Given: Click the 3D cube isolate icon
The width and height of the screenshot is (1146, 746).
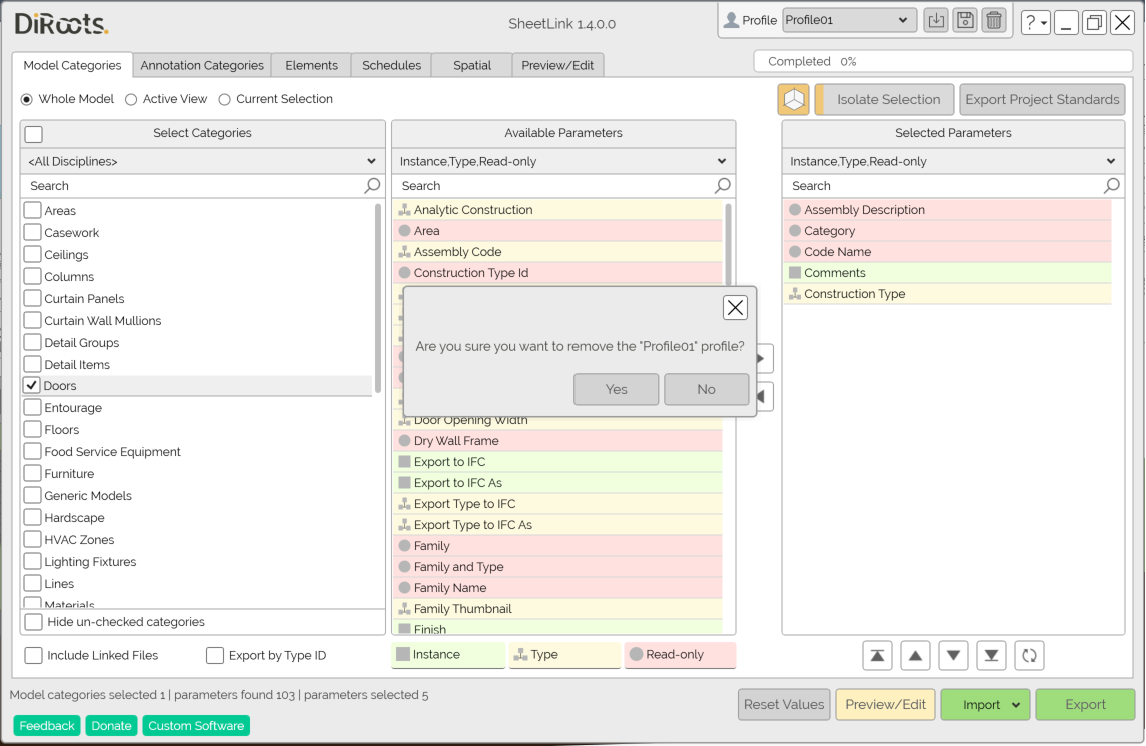Looking at the screenshot, I should [x=793, y=100].
